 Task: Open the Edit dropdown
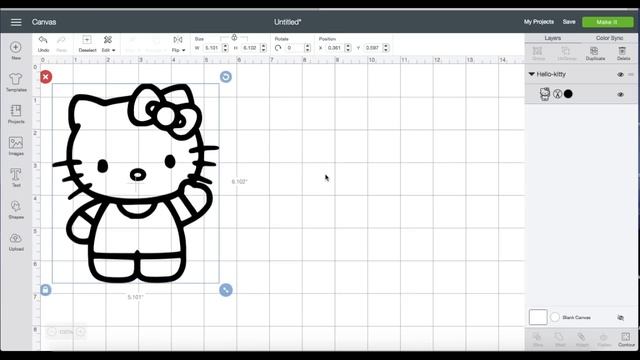click(x=108, y=44)
